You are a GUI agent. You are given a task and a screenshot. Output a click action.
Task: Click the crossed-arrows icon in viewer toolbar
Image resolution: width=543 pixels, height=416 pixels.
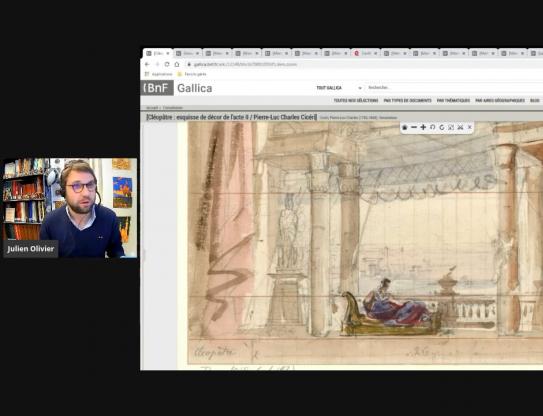pos(460,127)
